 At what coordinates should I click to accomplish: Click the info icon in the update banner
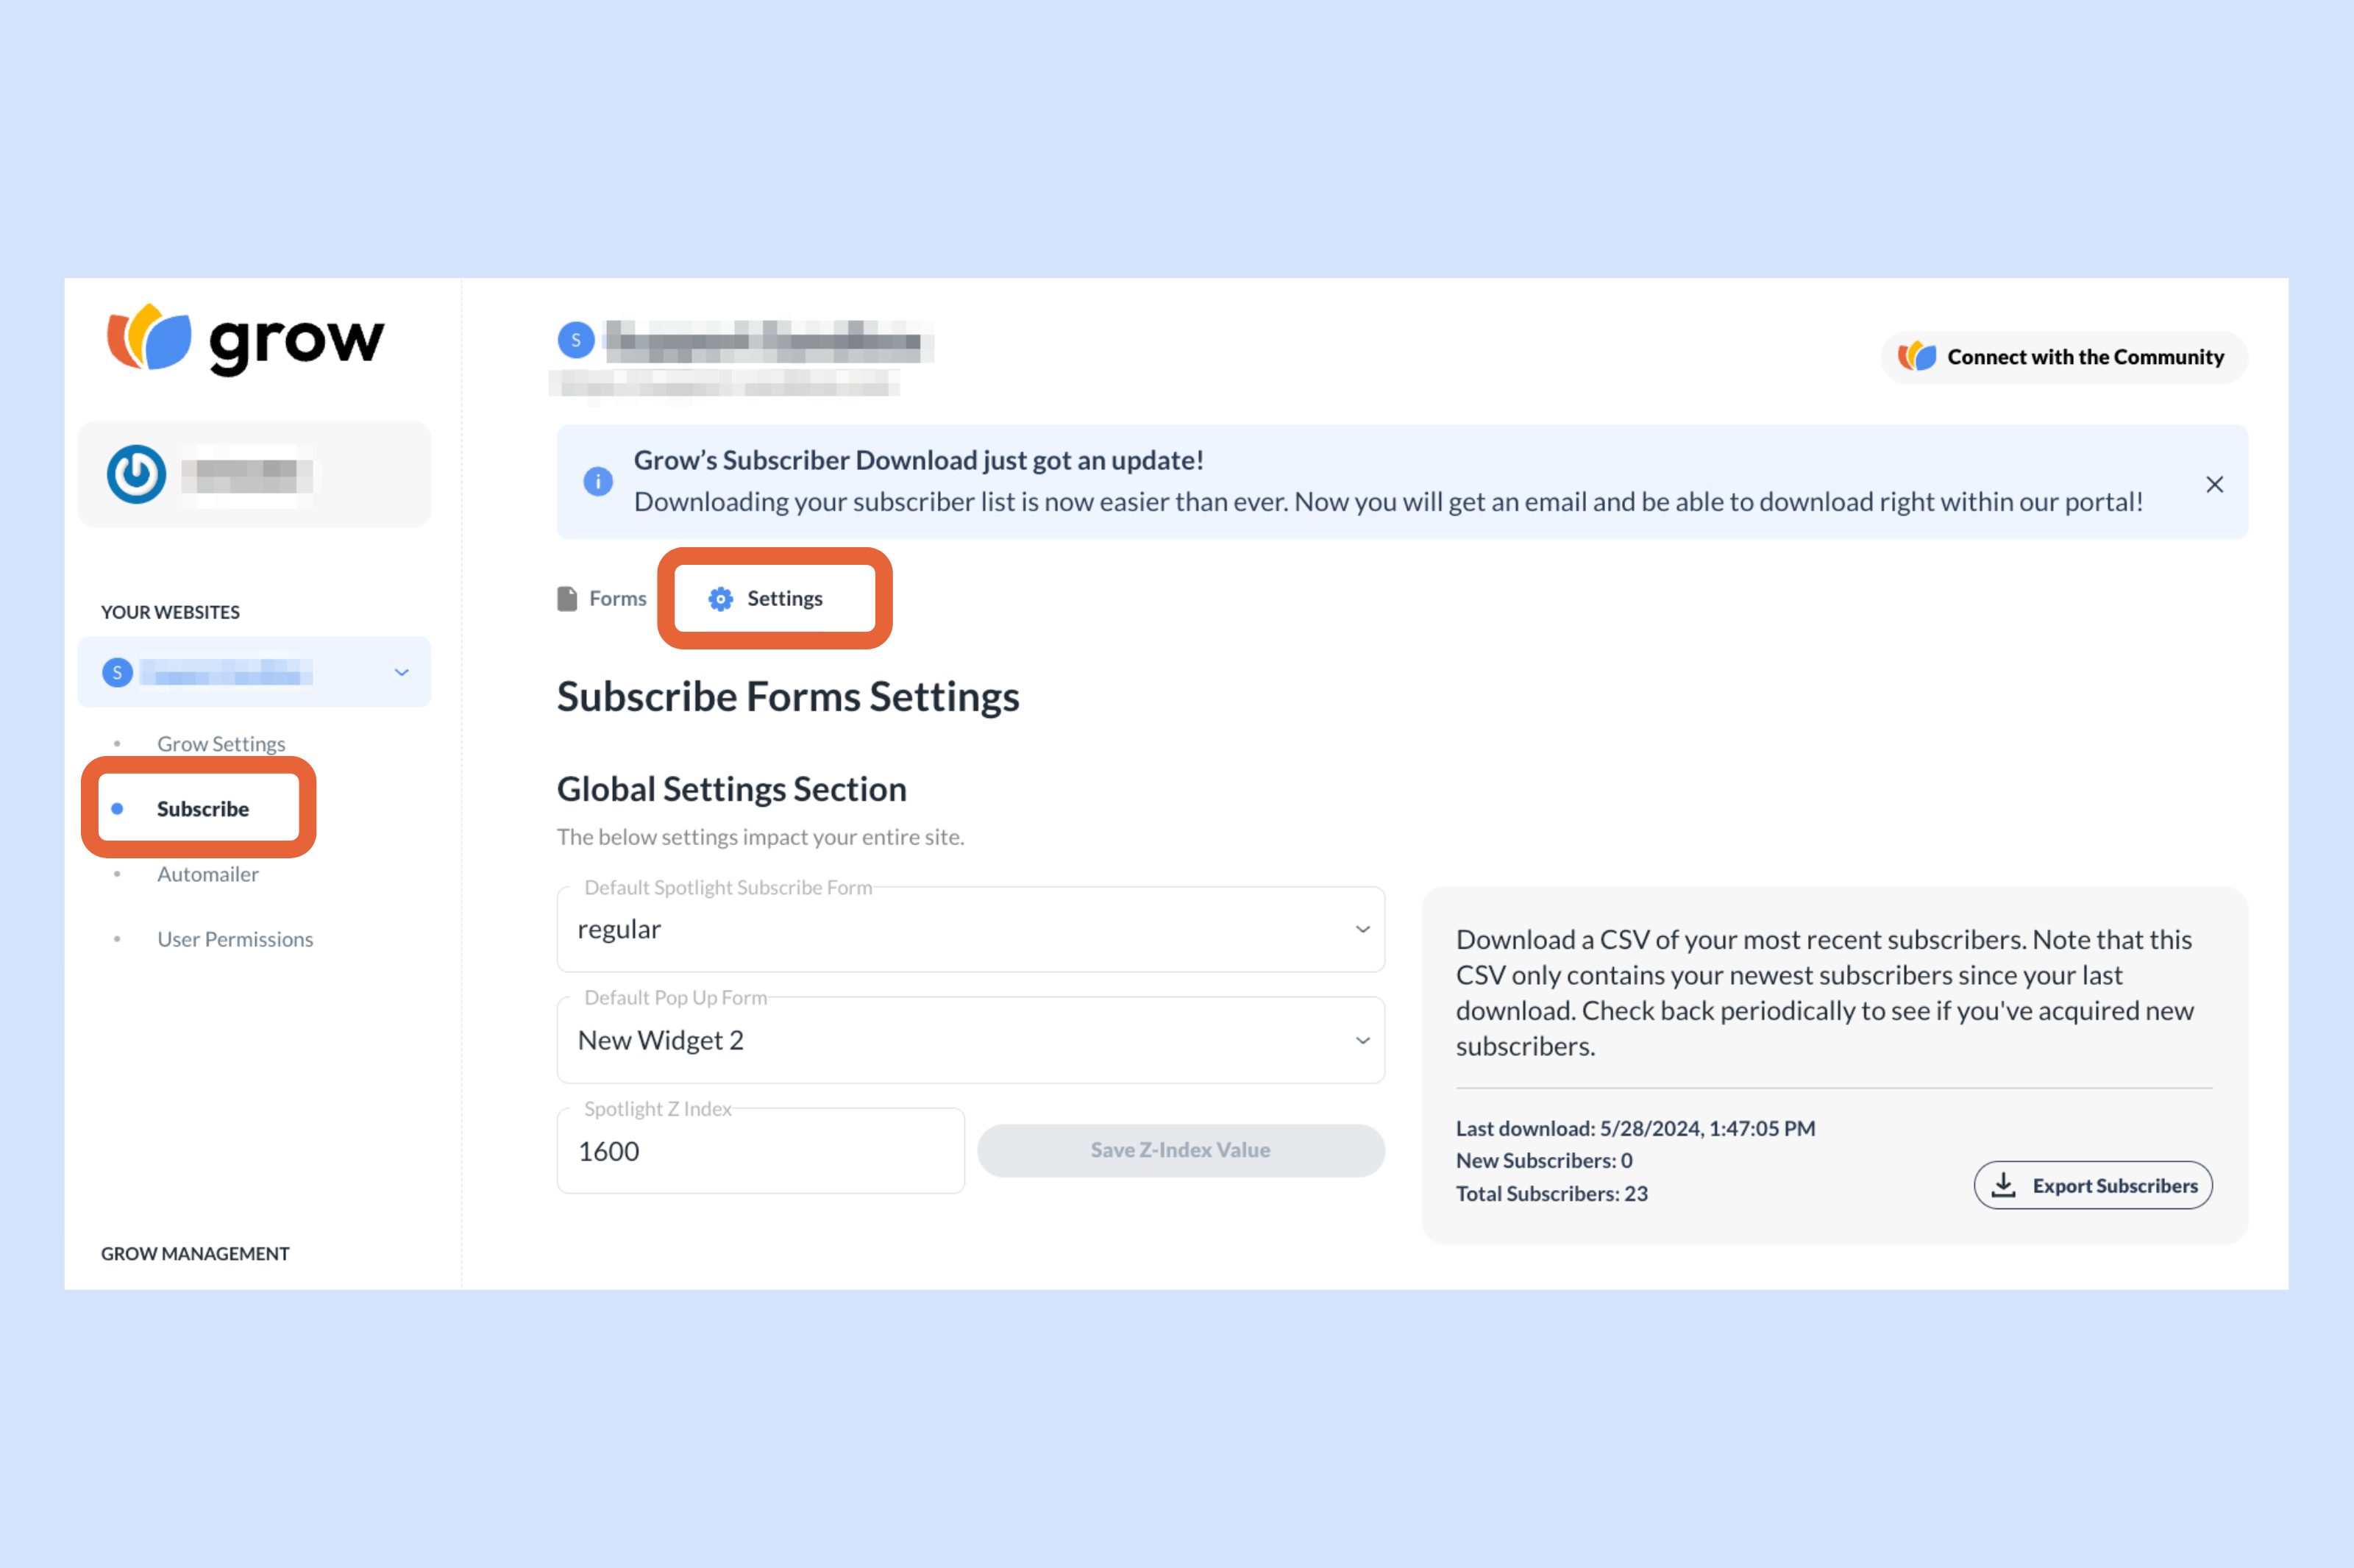click(x=597, y=481)
